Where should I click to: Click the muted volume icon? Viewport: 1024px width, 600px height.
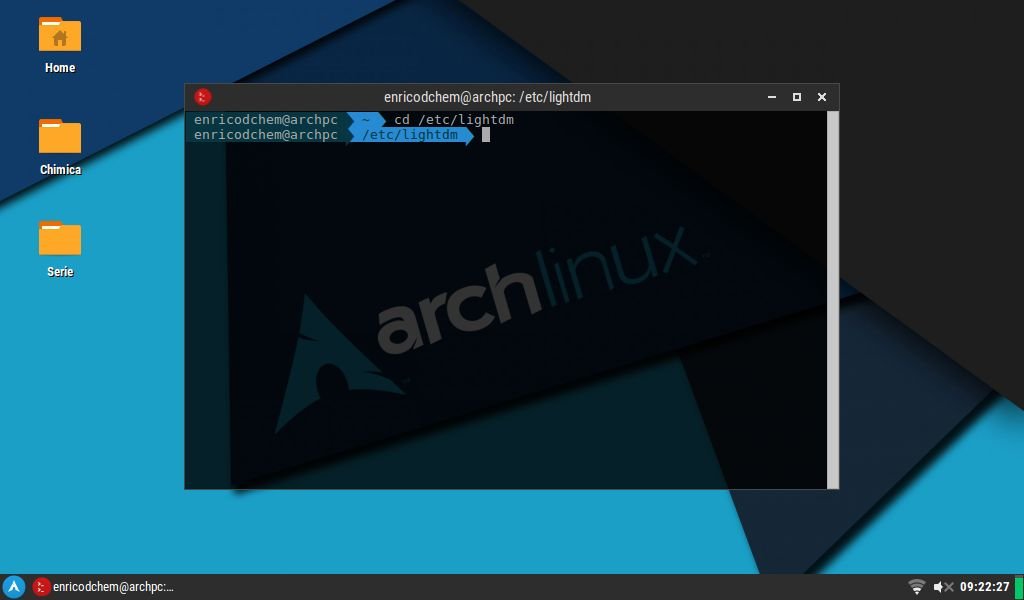click(943, 587)
